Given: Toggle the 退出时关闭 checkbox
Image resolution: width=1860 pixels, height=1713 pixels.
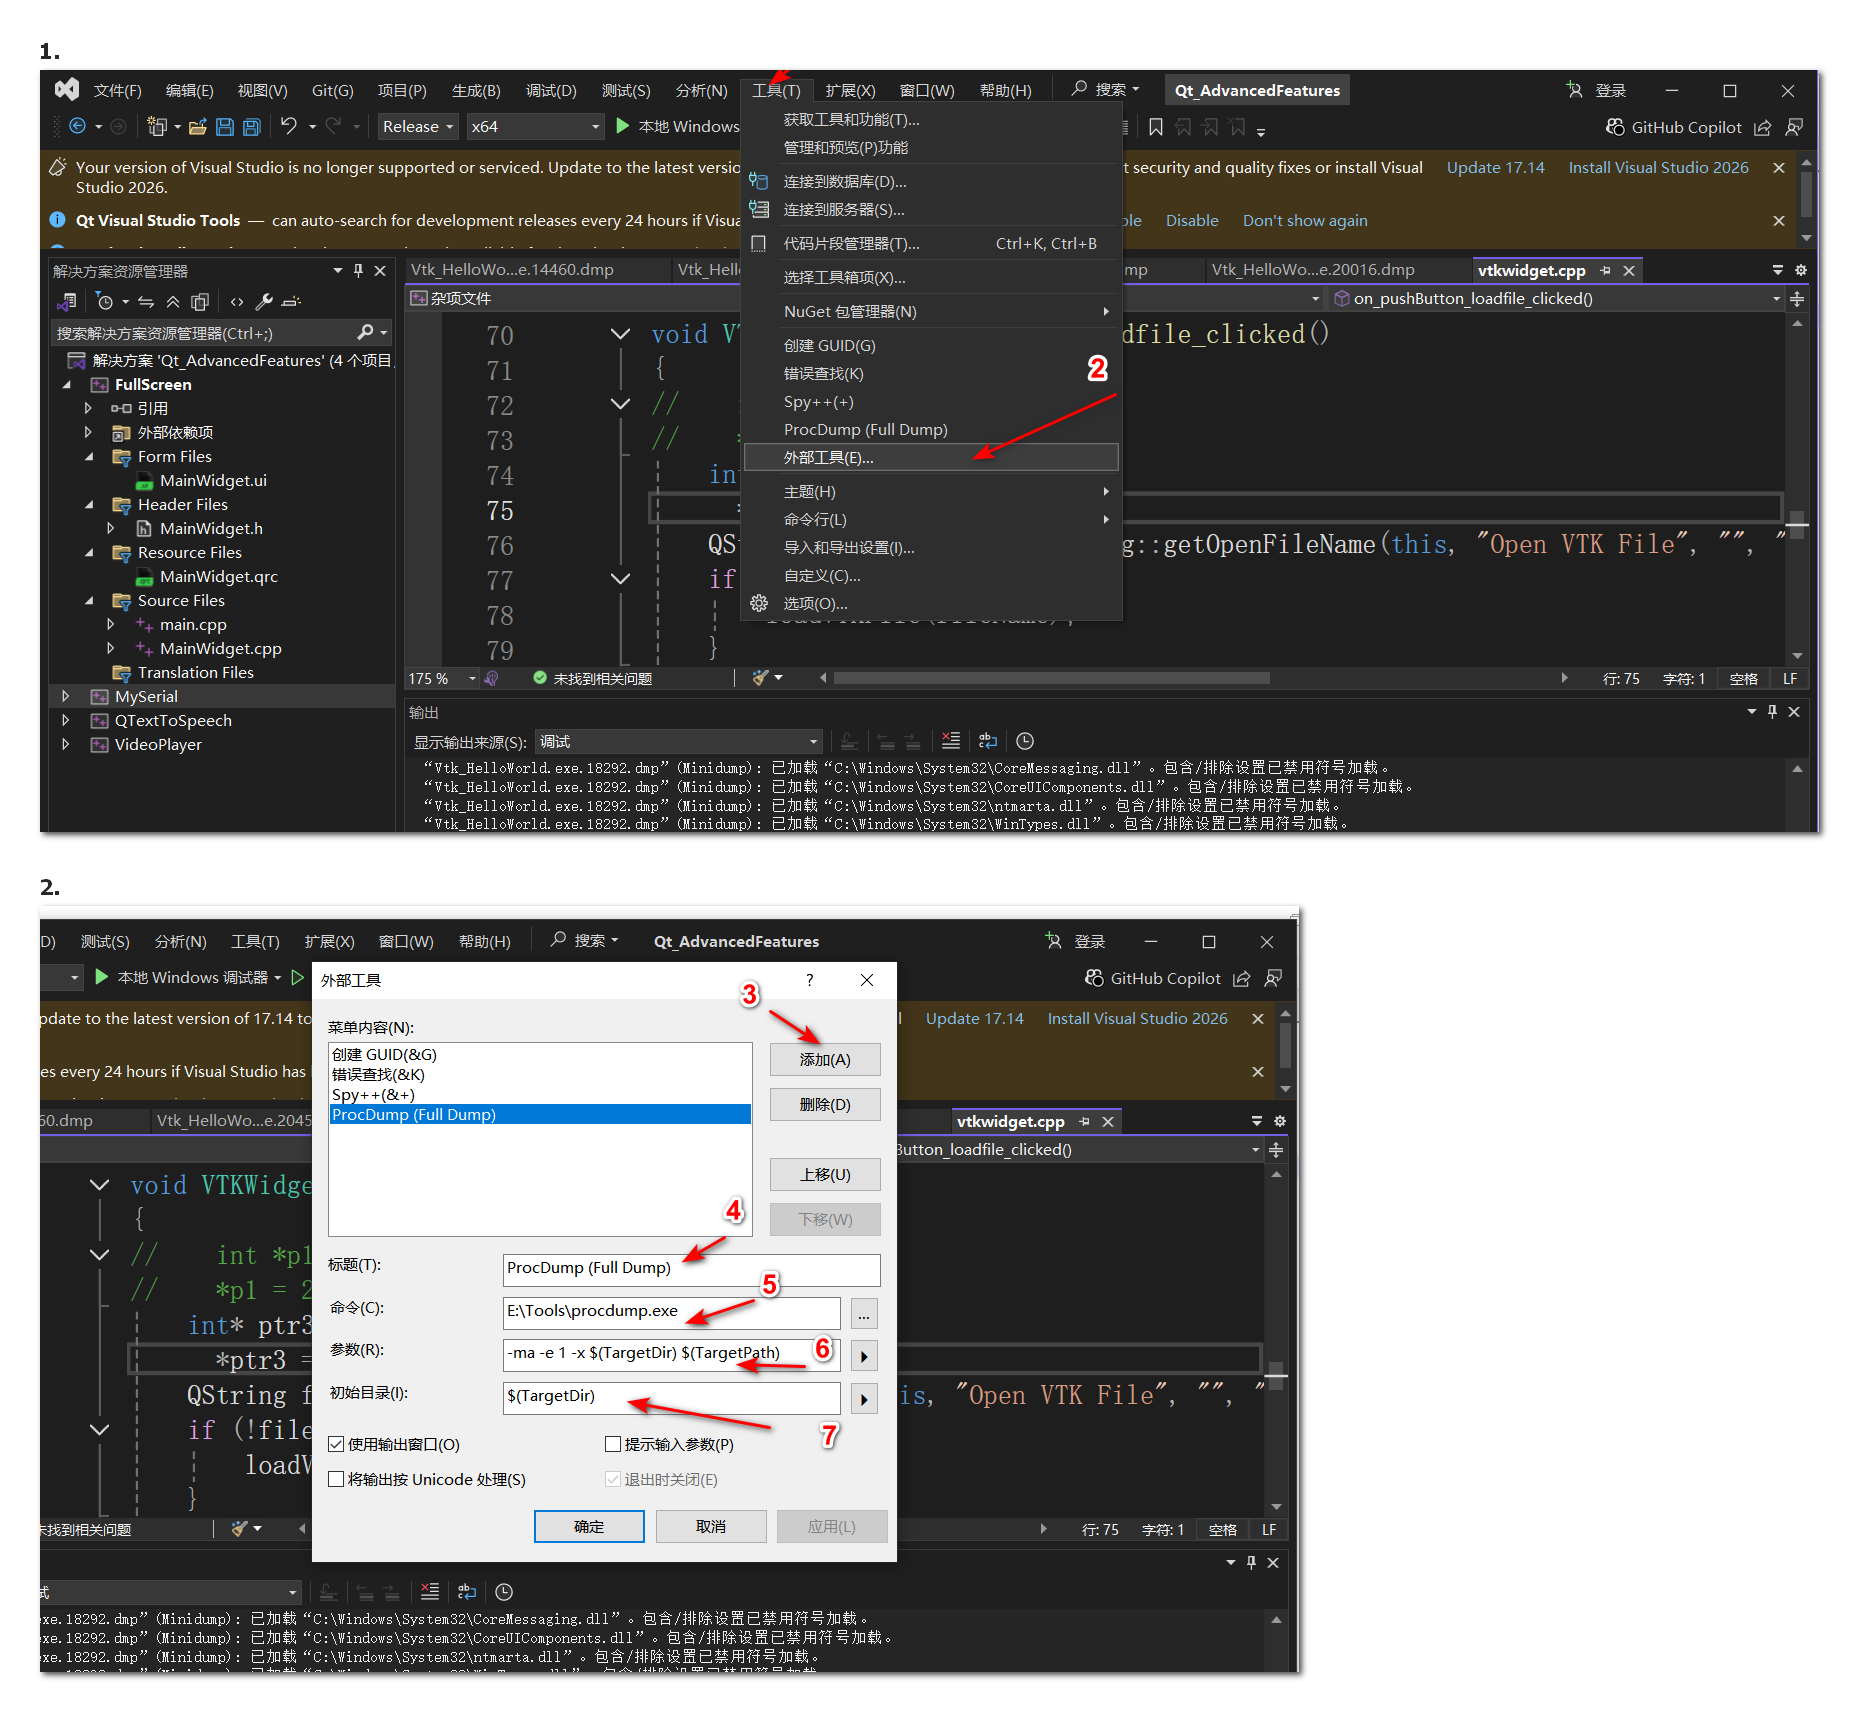Looking at the screenshot, I should (613, 1479).
